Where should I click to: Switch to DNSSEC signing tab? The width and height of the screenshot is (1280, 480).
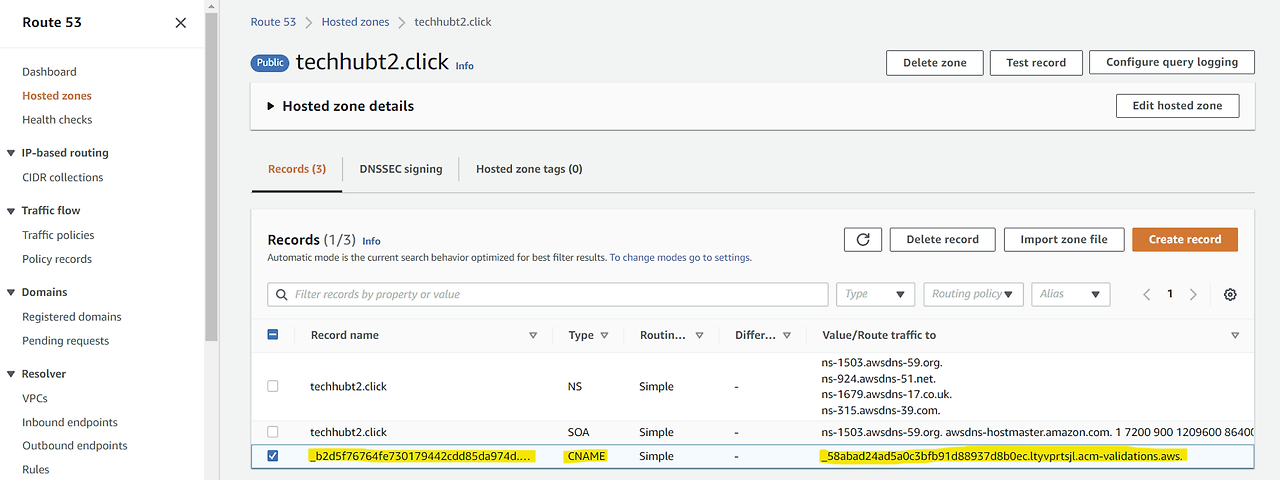(x=401, y=169)
